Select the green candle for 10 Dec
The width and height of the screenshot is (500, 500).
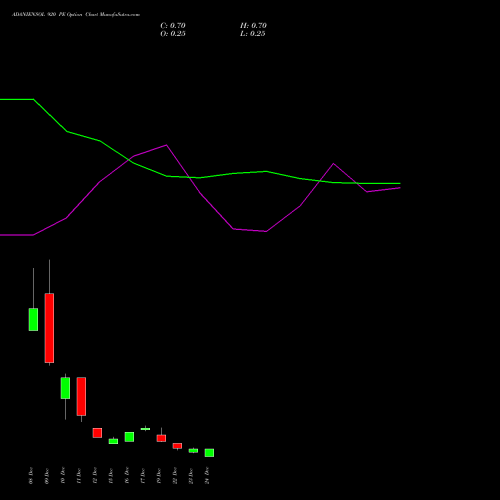click(65, 388)
